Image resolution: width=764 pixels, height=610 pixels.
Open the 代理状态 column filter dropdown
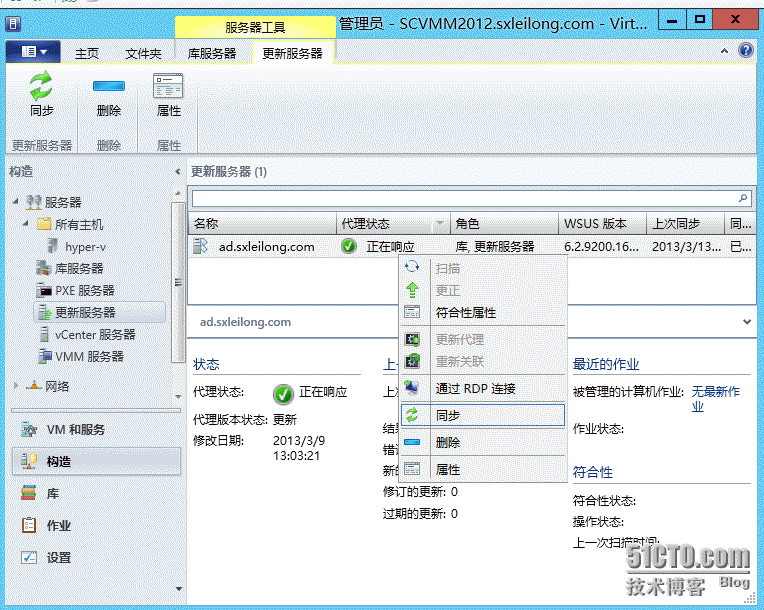439,223
